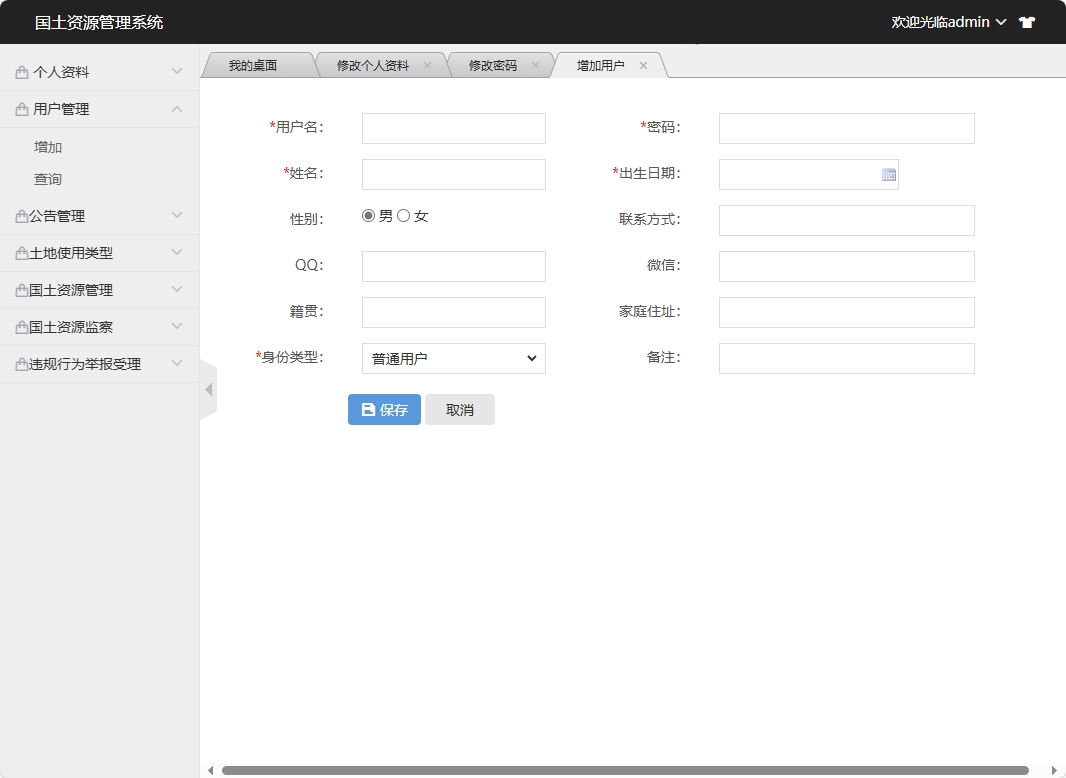
Task: Click the 用户名 input field
Action: tap(453, 128)
